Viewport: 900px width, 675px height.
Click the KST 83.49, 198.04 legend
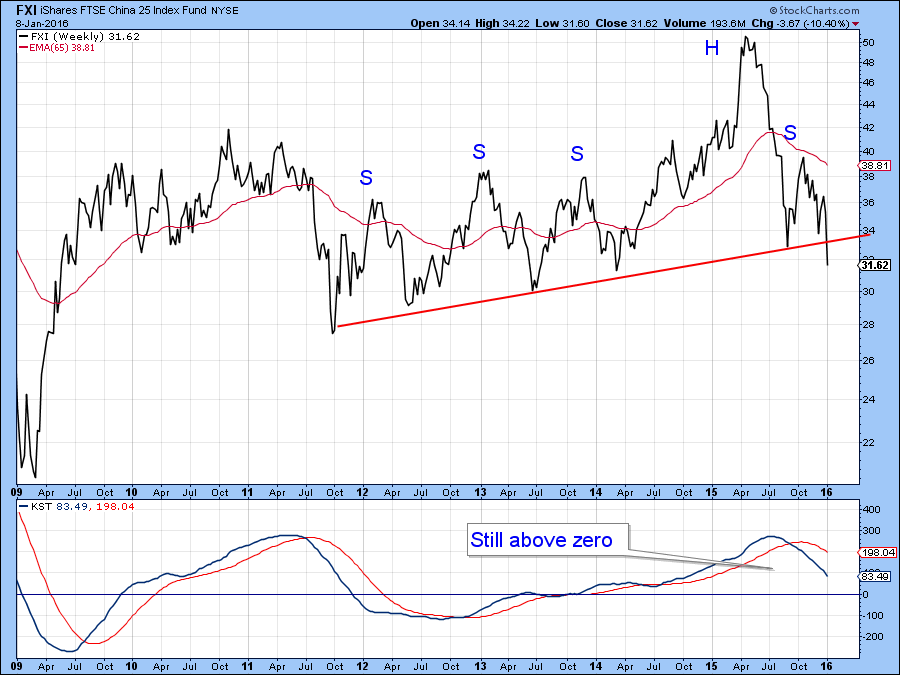point(76,506)
